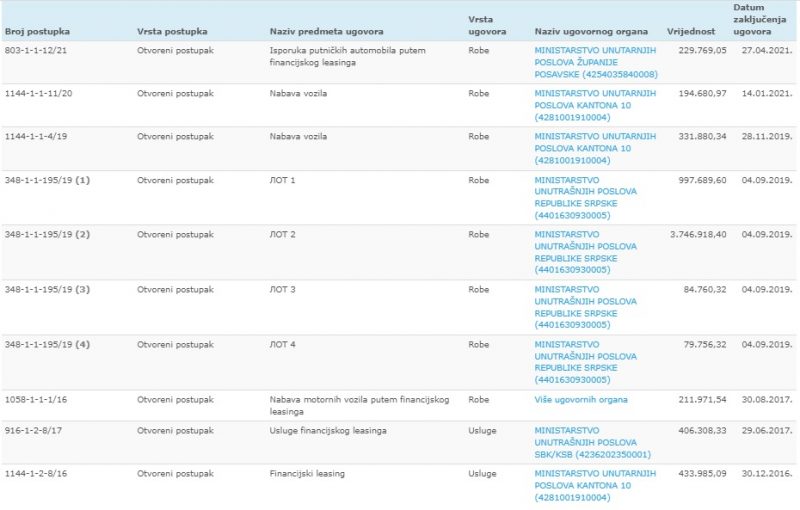Image resolution: width=800 pixels, height=510 pixels.
Task: Open the contracting authority link for ЛОТ 4
Action: (x=586, y=364)
